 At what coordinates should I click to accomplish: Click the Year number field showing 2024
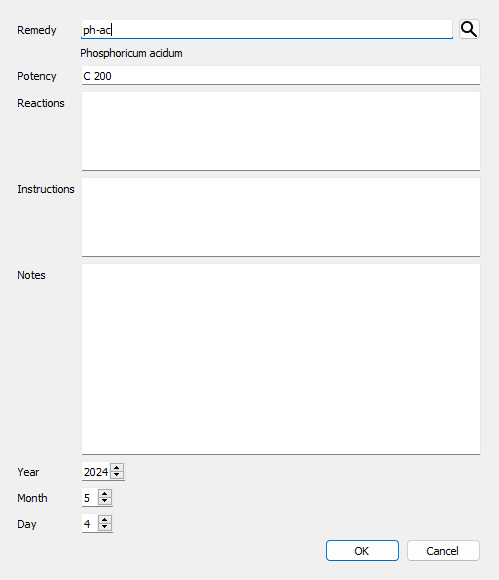click(x=96, y=472)
